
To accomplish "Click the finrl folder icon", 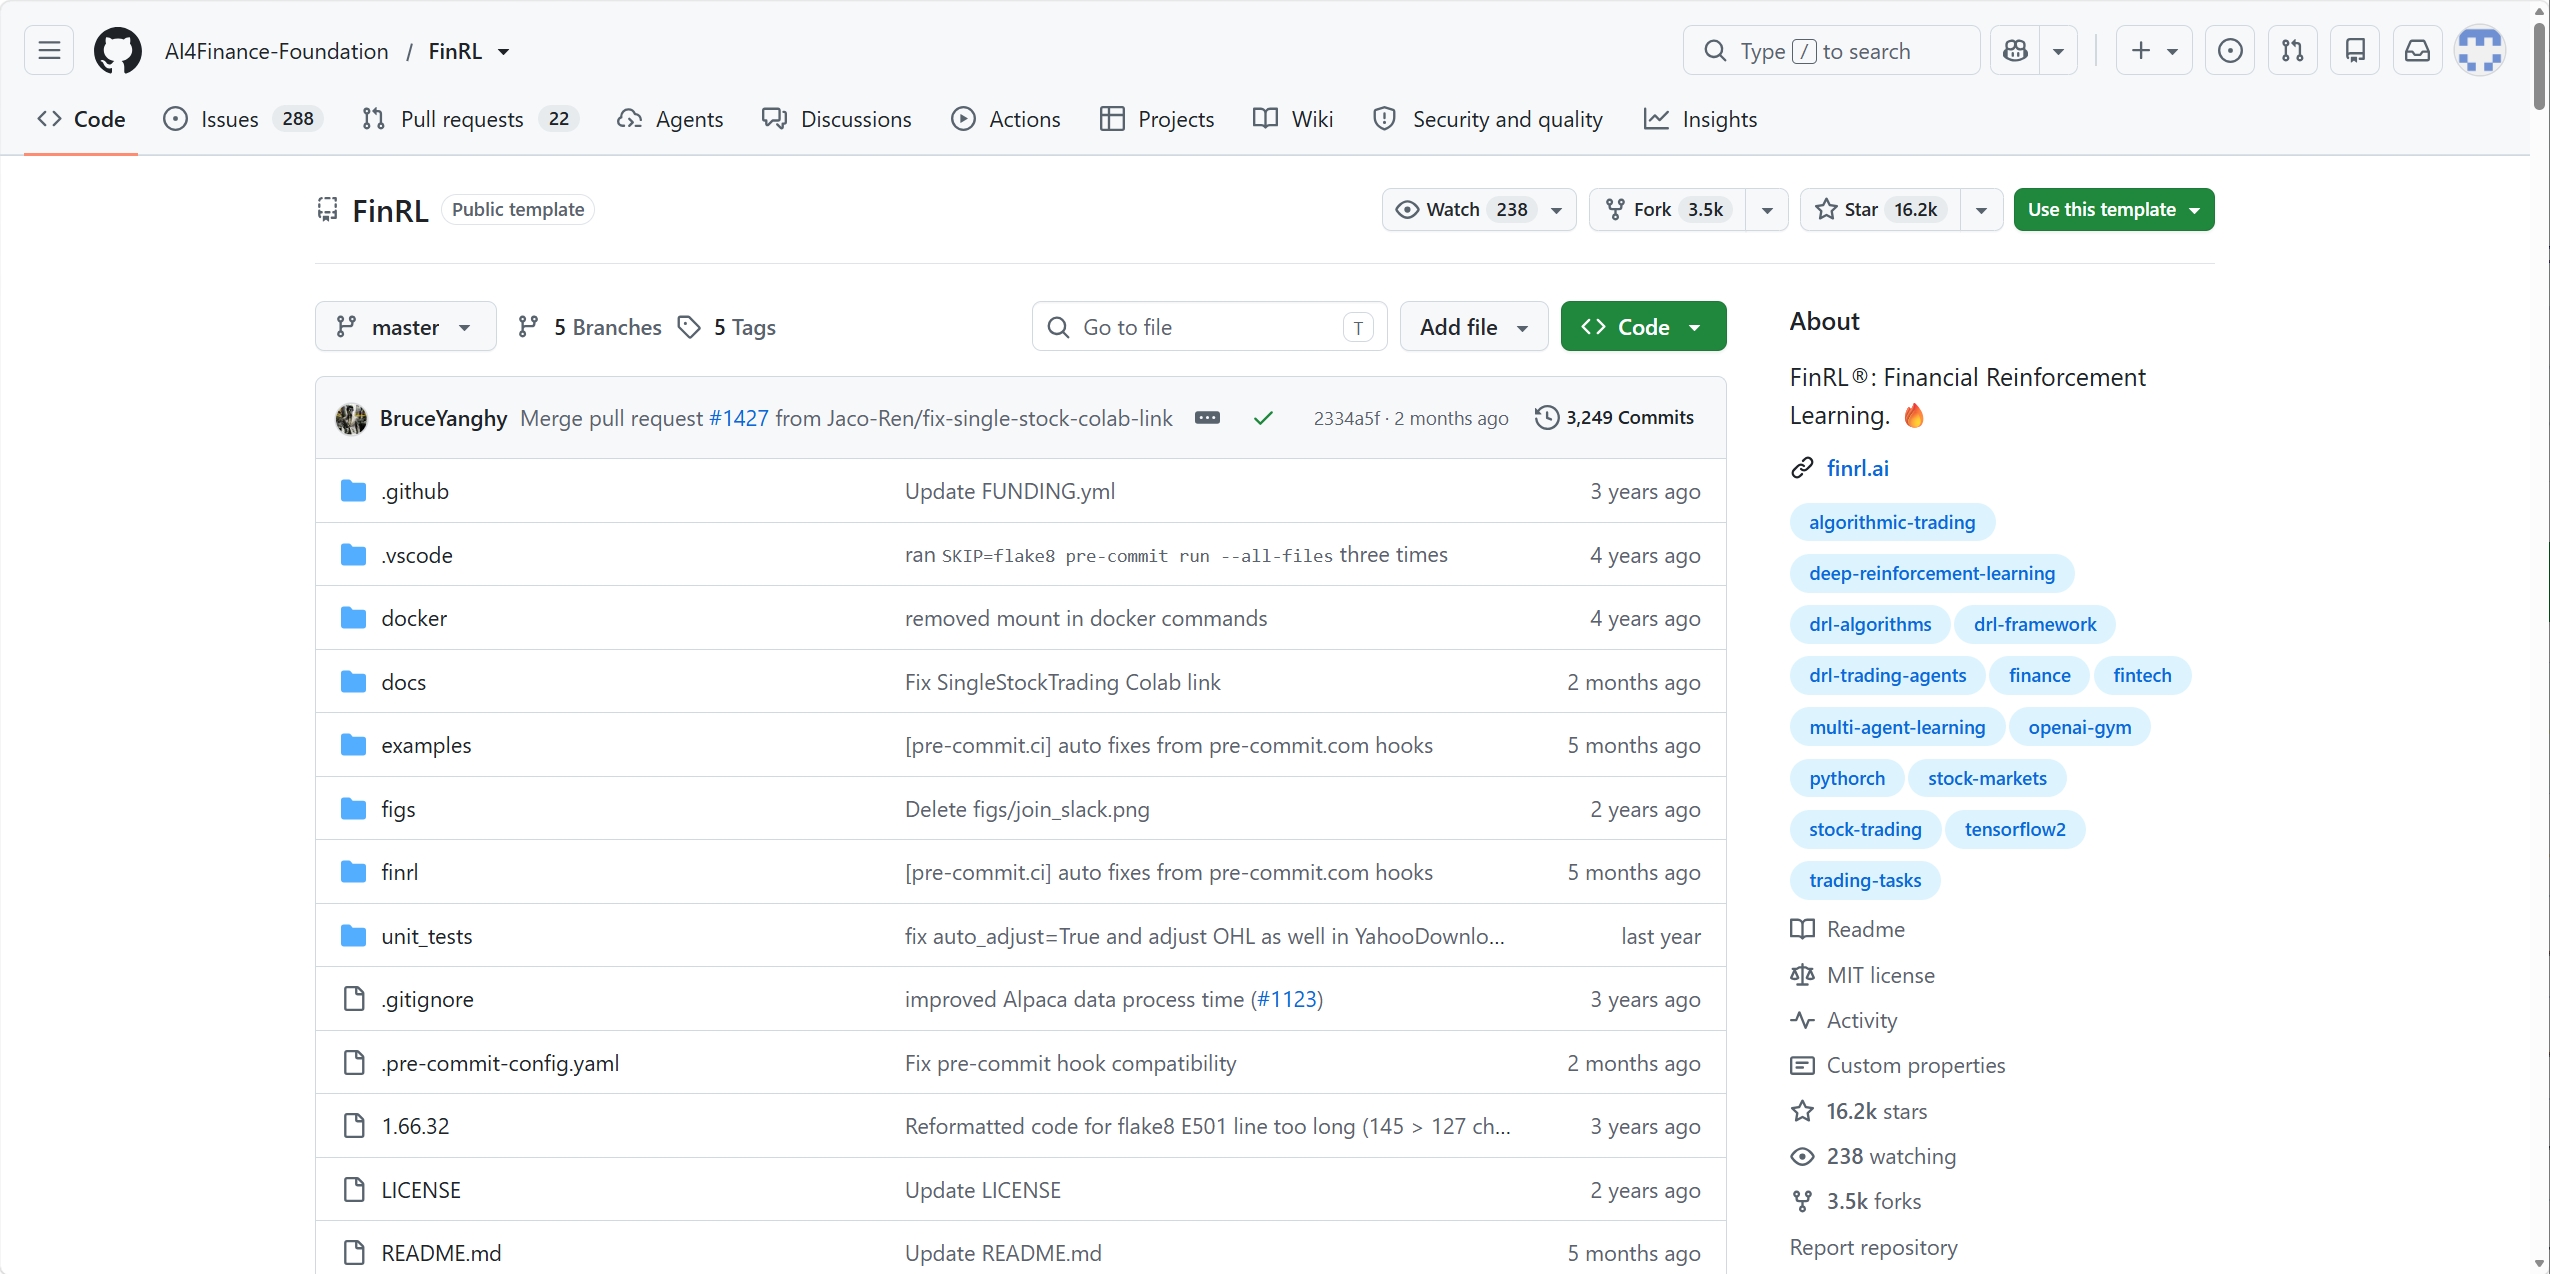I will [353, 872].
